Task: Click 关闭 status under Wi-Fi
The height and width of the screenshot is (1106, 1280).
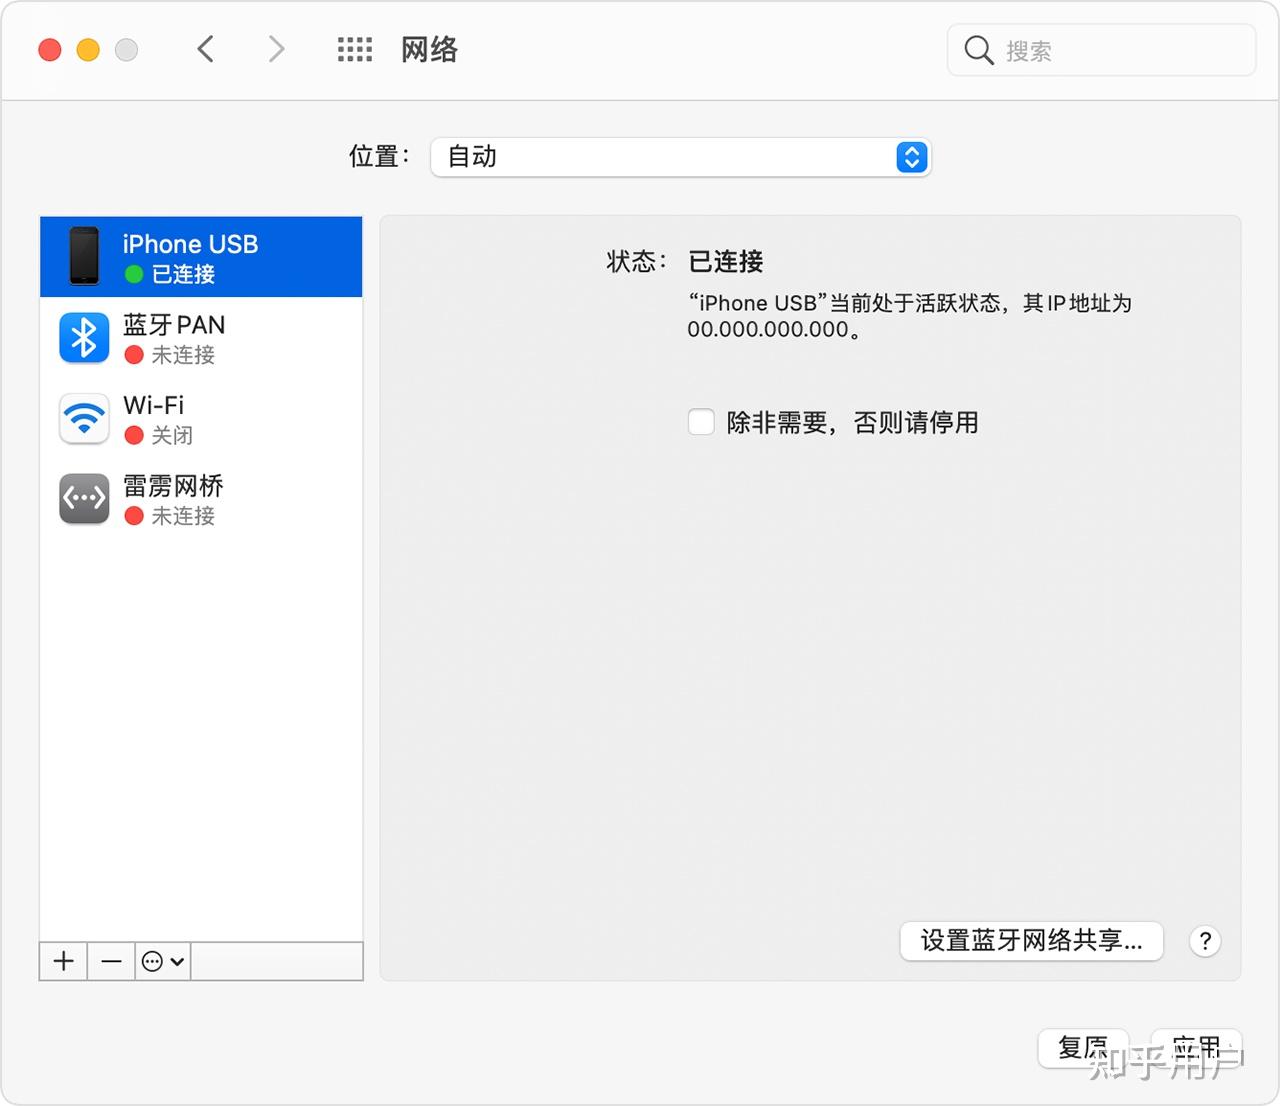Action: [x=172, y=435]
